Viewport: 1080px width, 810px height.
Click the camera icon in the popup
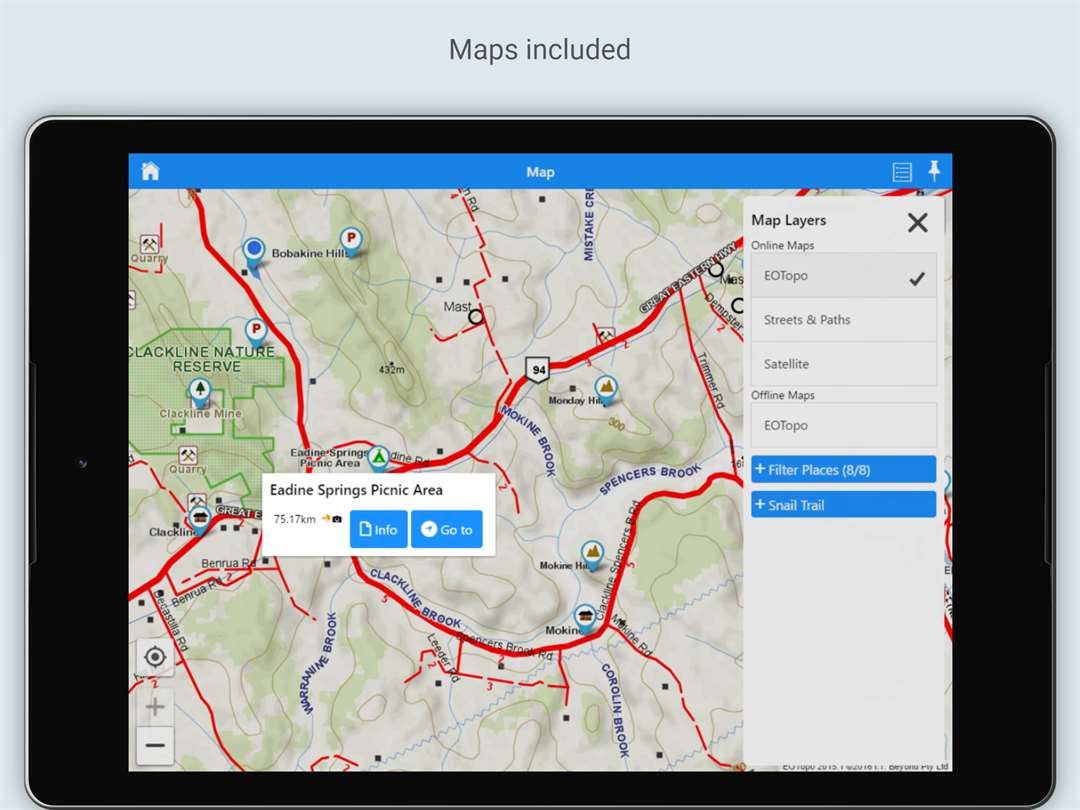(x=337, y=519)
